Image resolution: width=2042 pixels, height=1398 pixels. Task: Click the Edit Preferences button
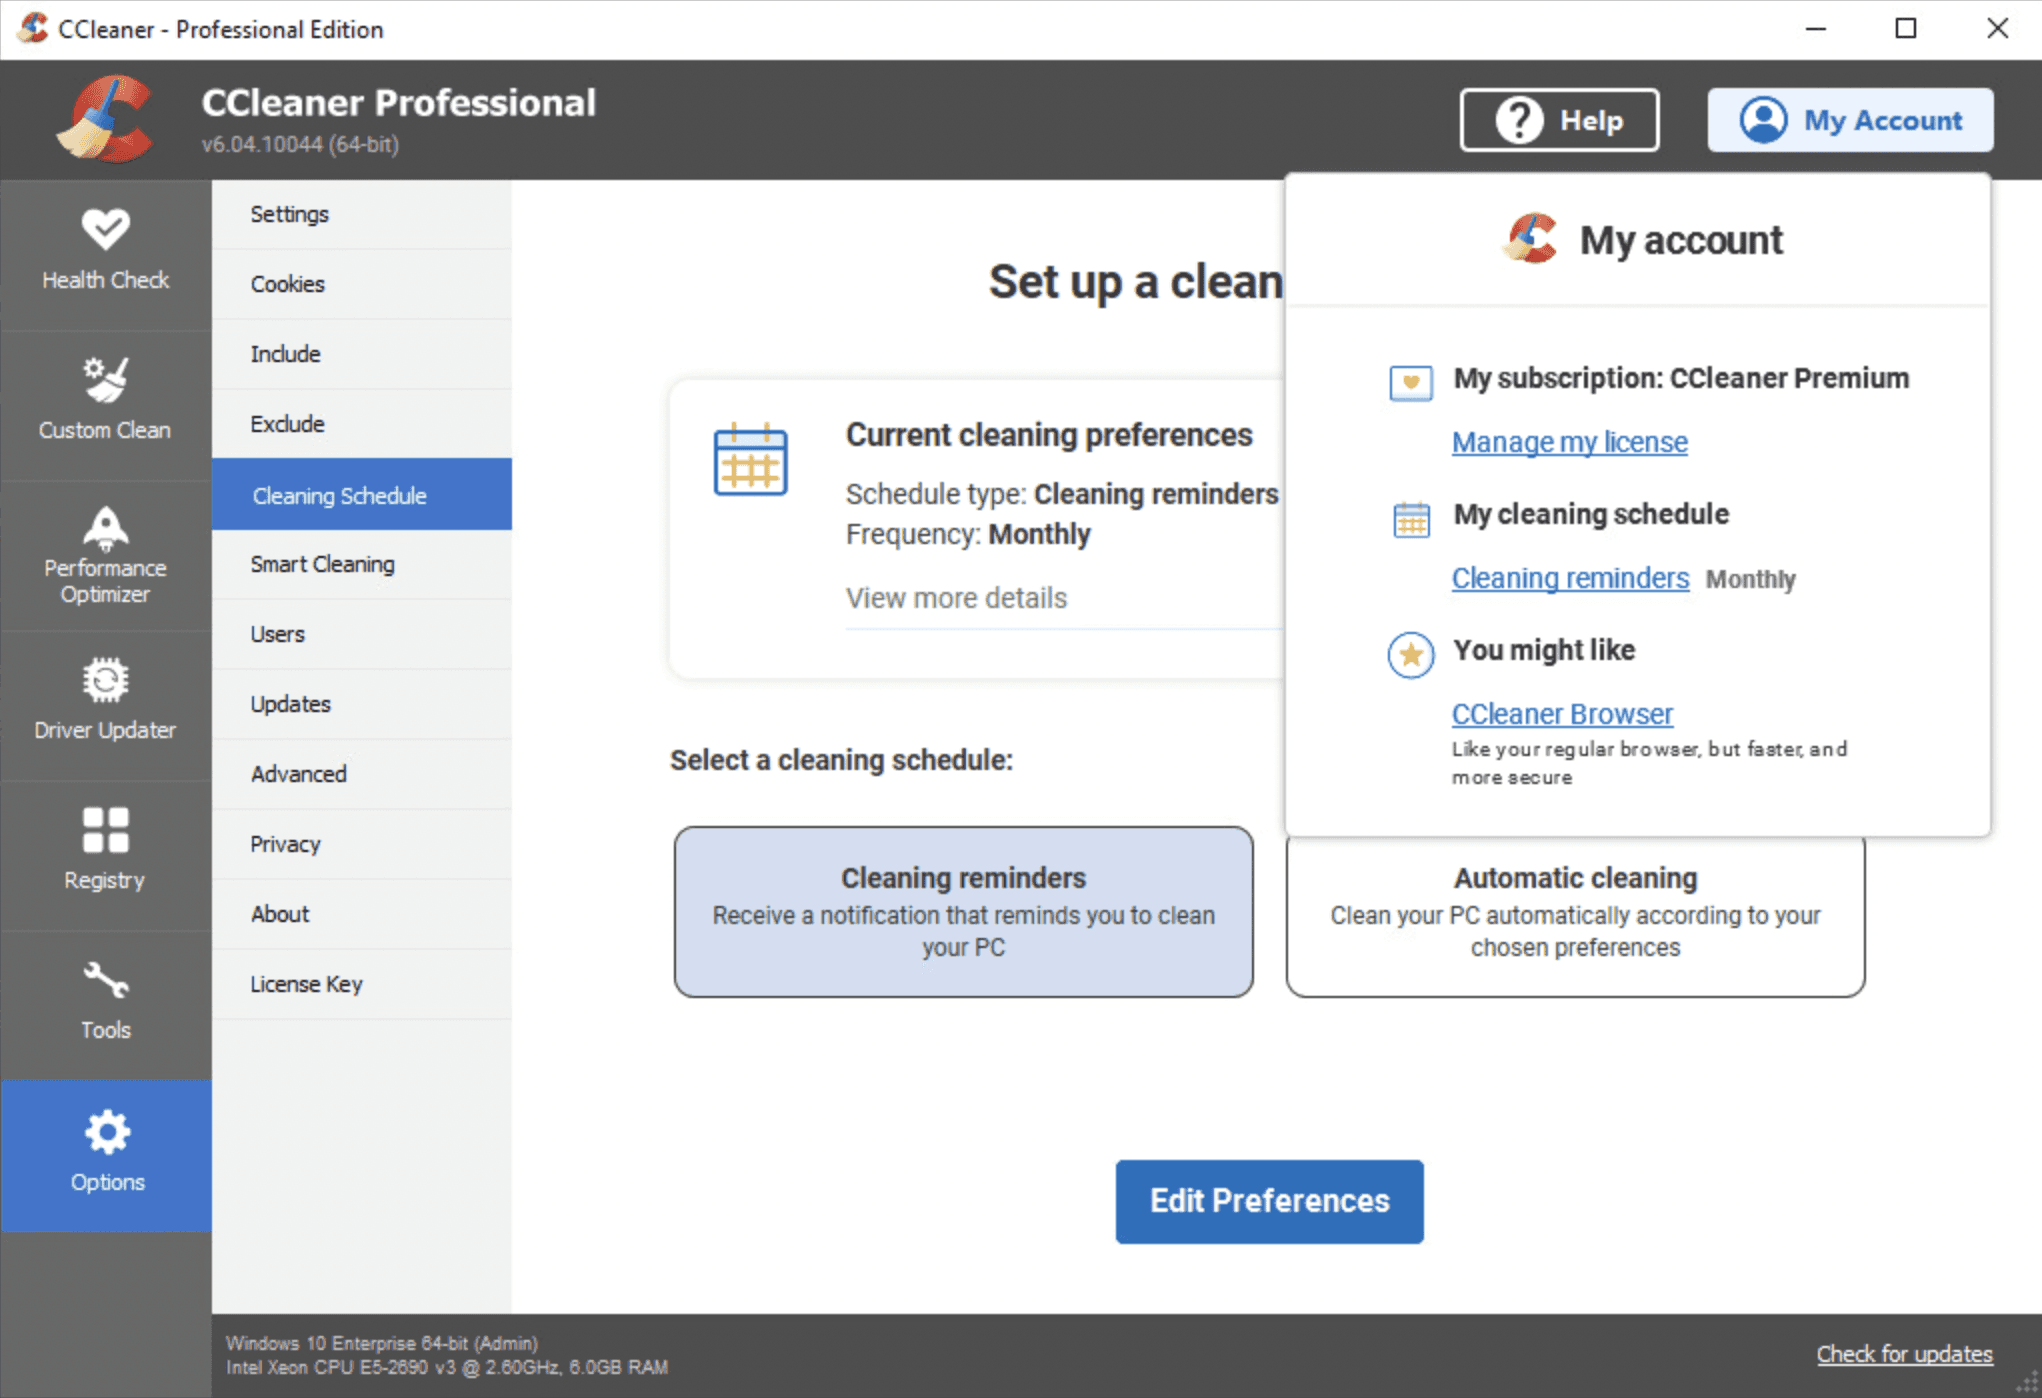1269,1201
